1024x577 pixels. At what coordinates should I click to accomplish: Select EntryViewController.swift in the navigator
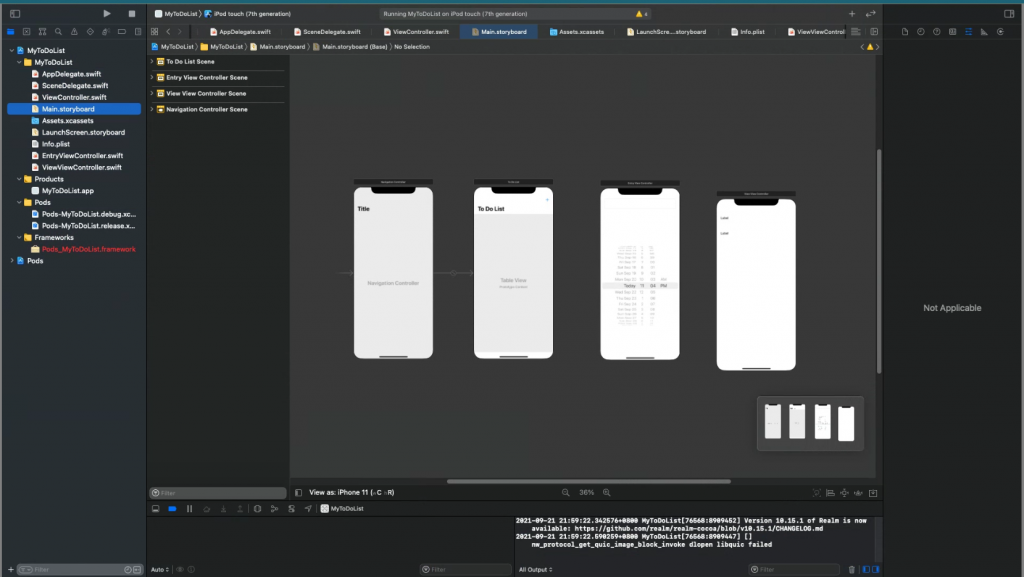pos(83,155)
